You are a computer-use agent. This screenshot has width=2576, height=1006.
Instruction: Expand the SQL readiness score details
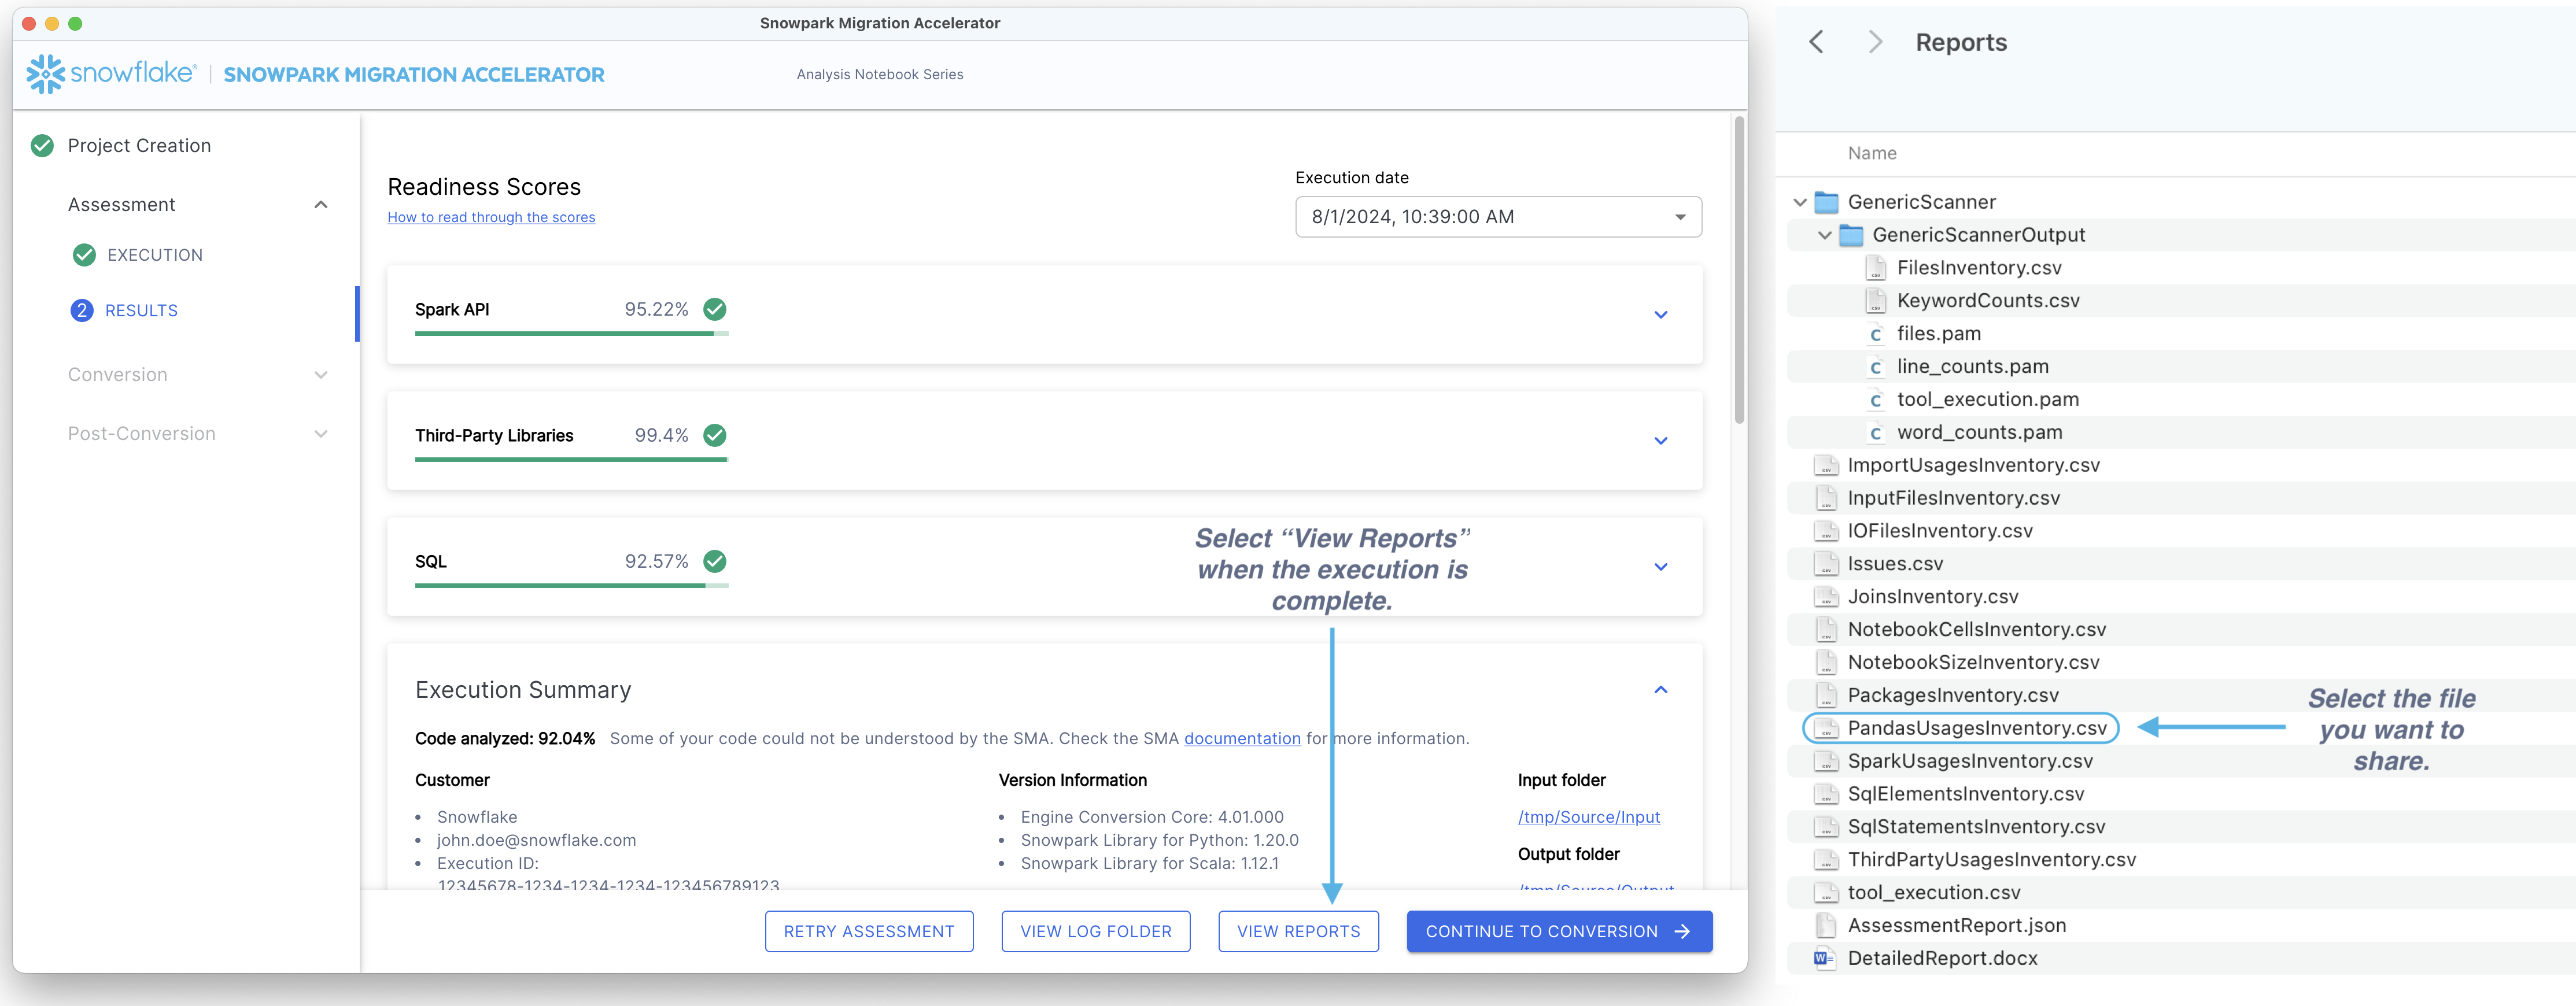point(1661,566)
